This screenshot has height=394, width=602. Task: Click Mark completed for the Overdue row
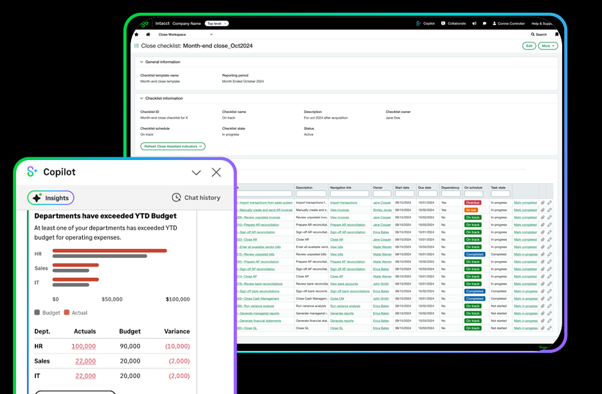click(525, 202)
